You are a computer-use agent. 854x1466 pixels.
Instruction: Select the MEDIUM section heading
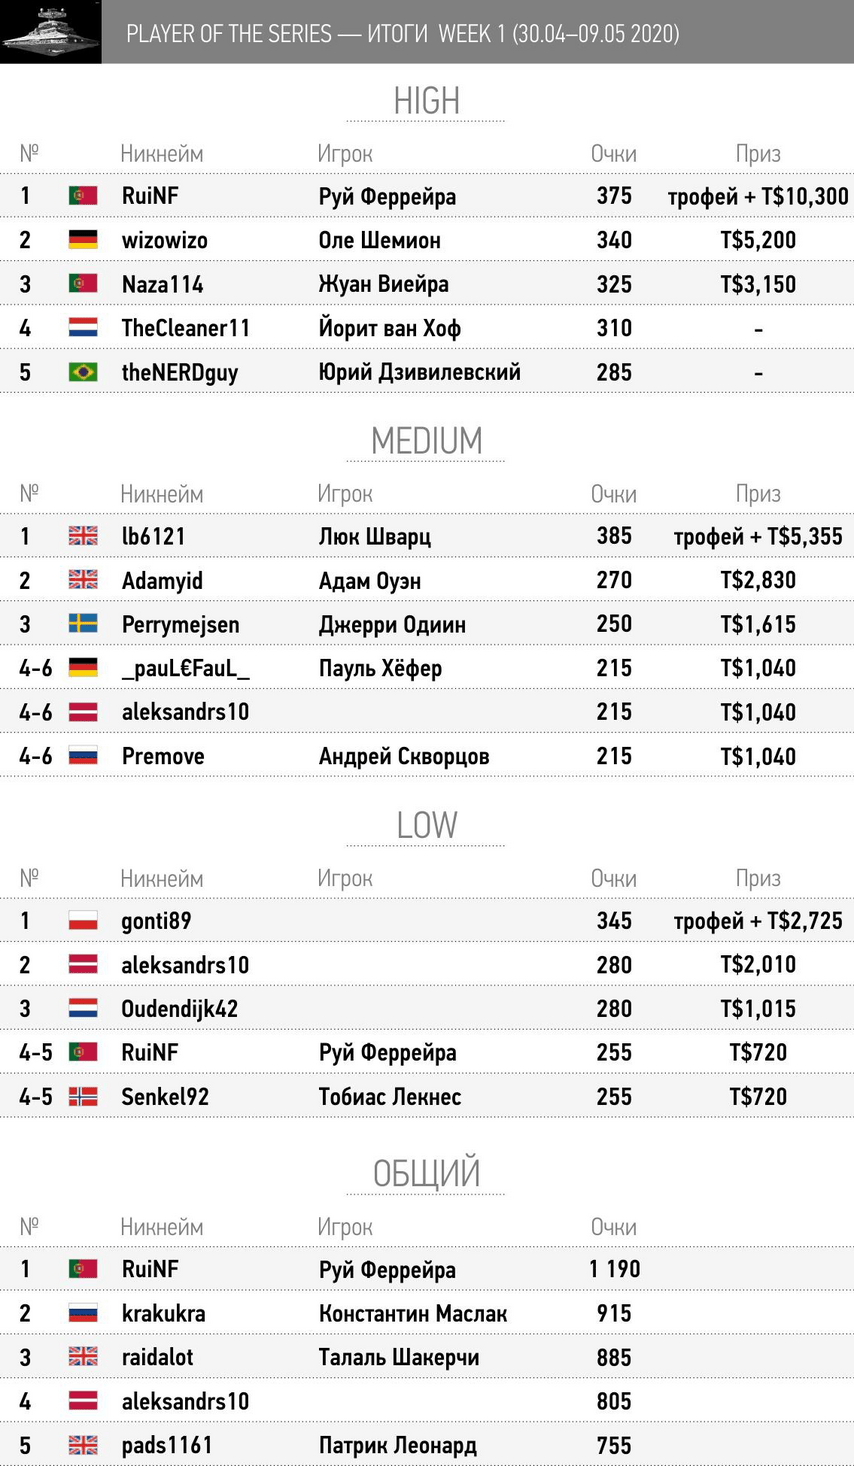(427, 441)
